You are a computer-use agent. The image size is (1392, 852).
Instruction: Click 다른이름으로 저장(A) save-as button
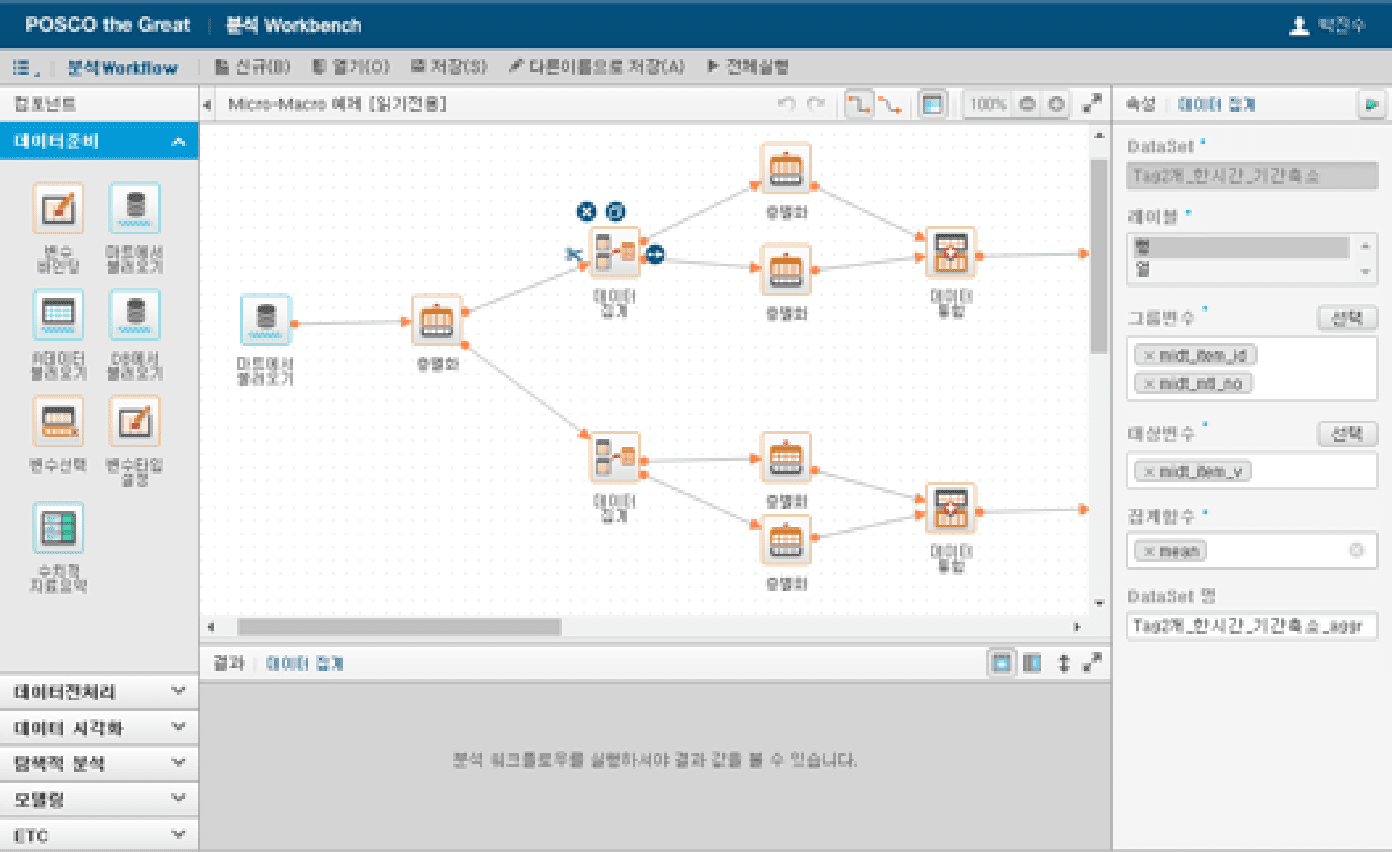[x=597, y=67]
